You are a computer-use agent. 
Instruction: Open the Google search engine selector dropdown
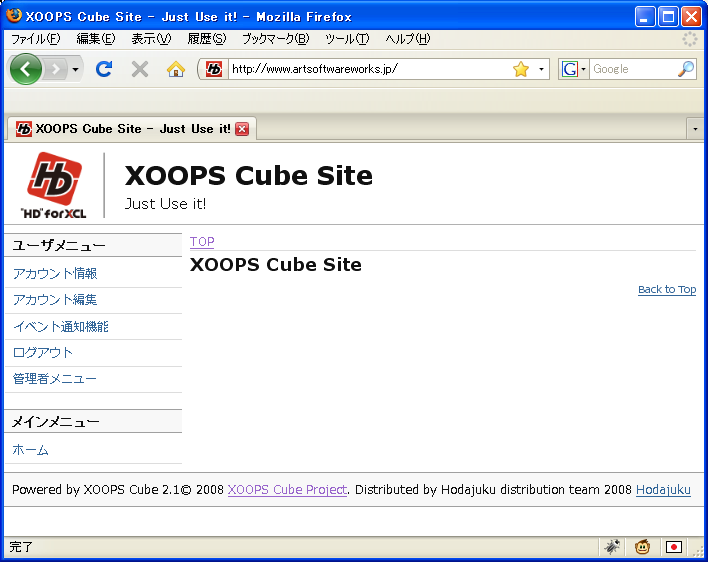point(574,69)
